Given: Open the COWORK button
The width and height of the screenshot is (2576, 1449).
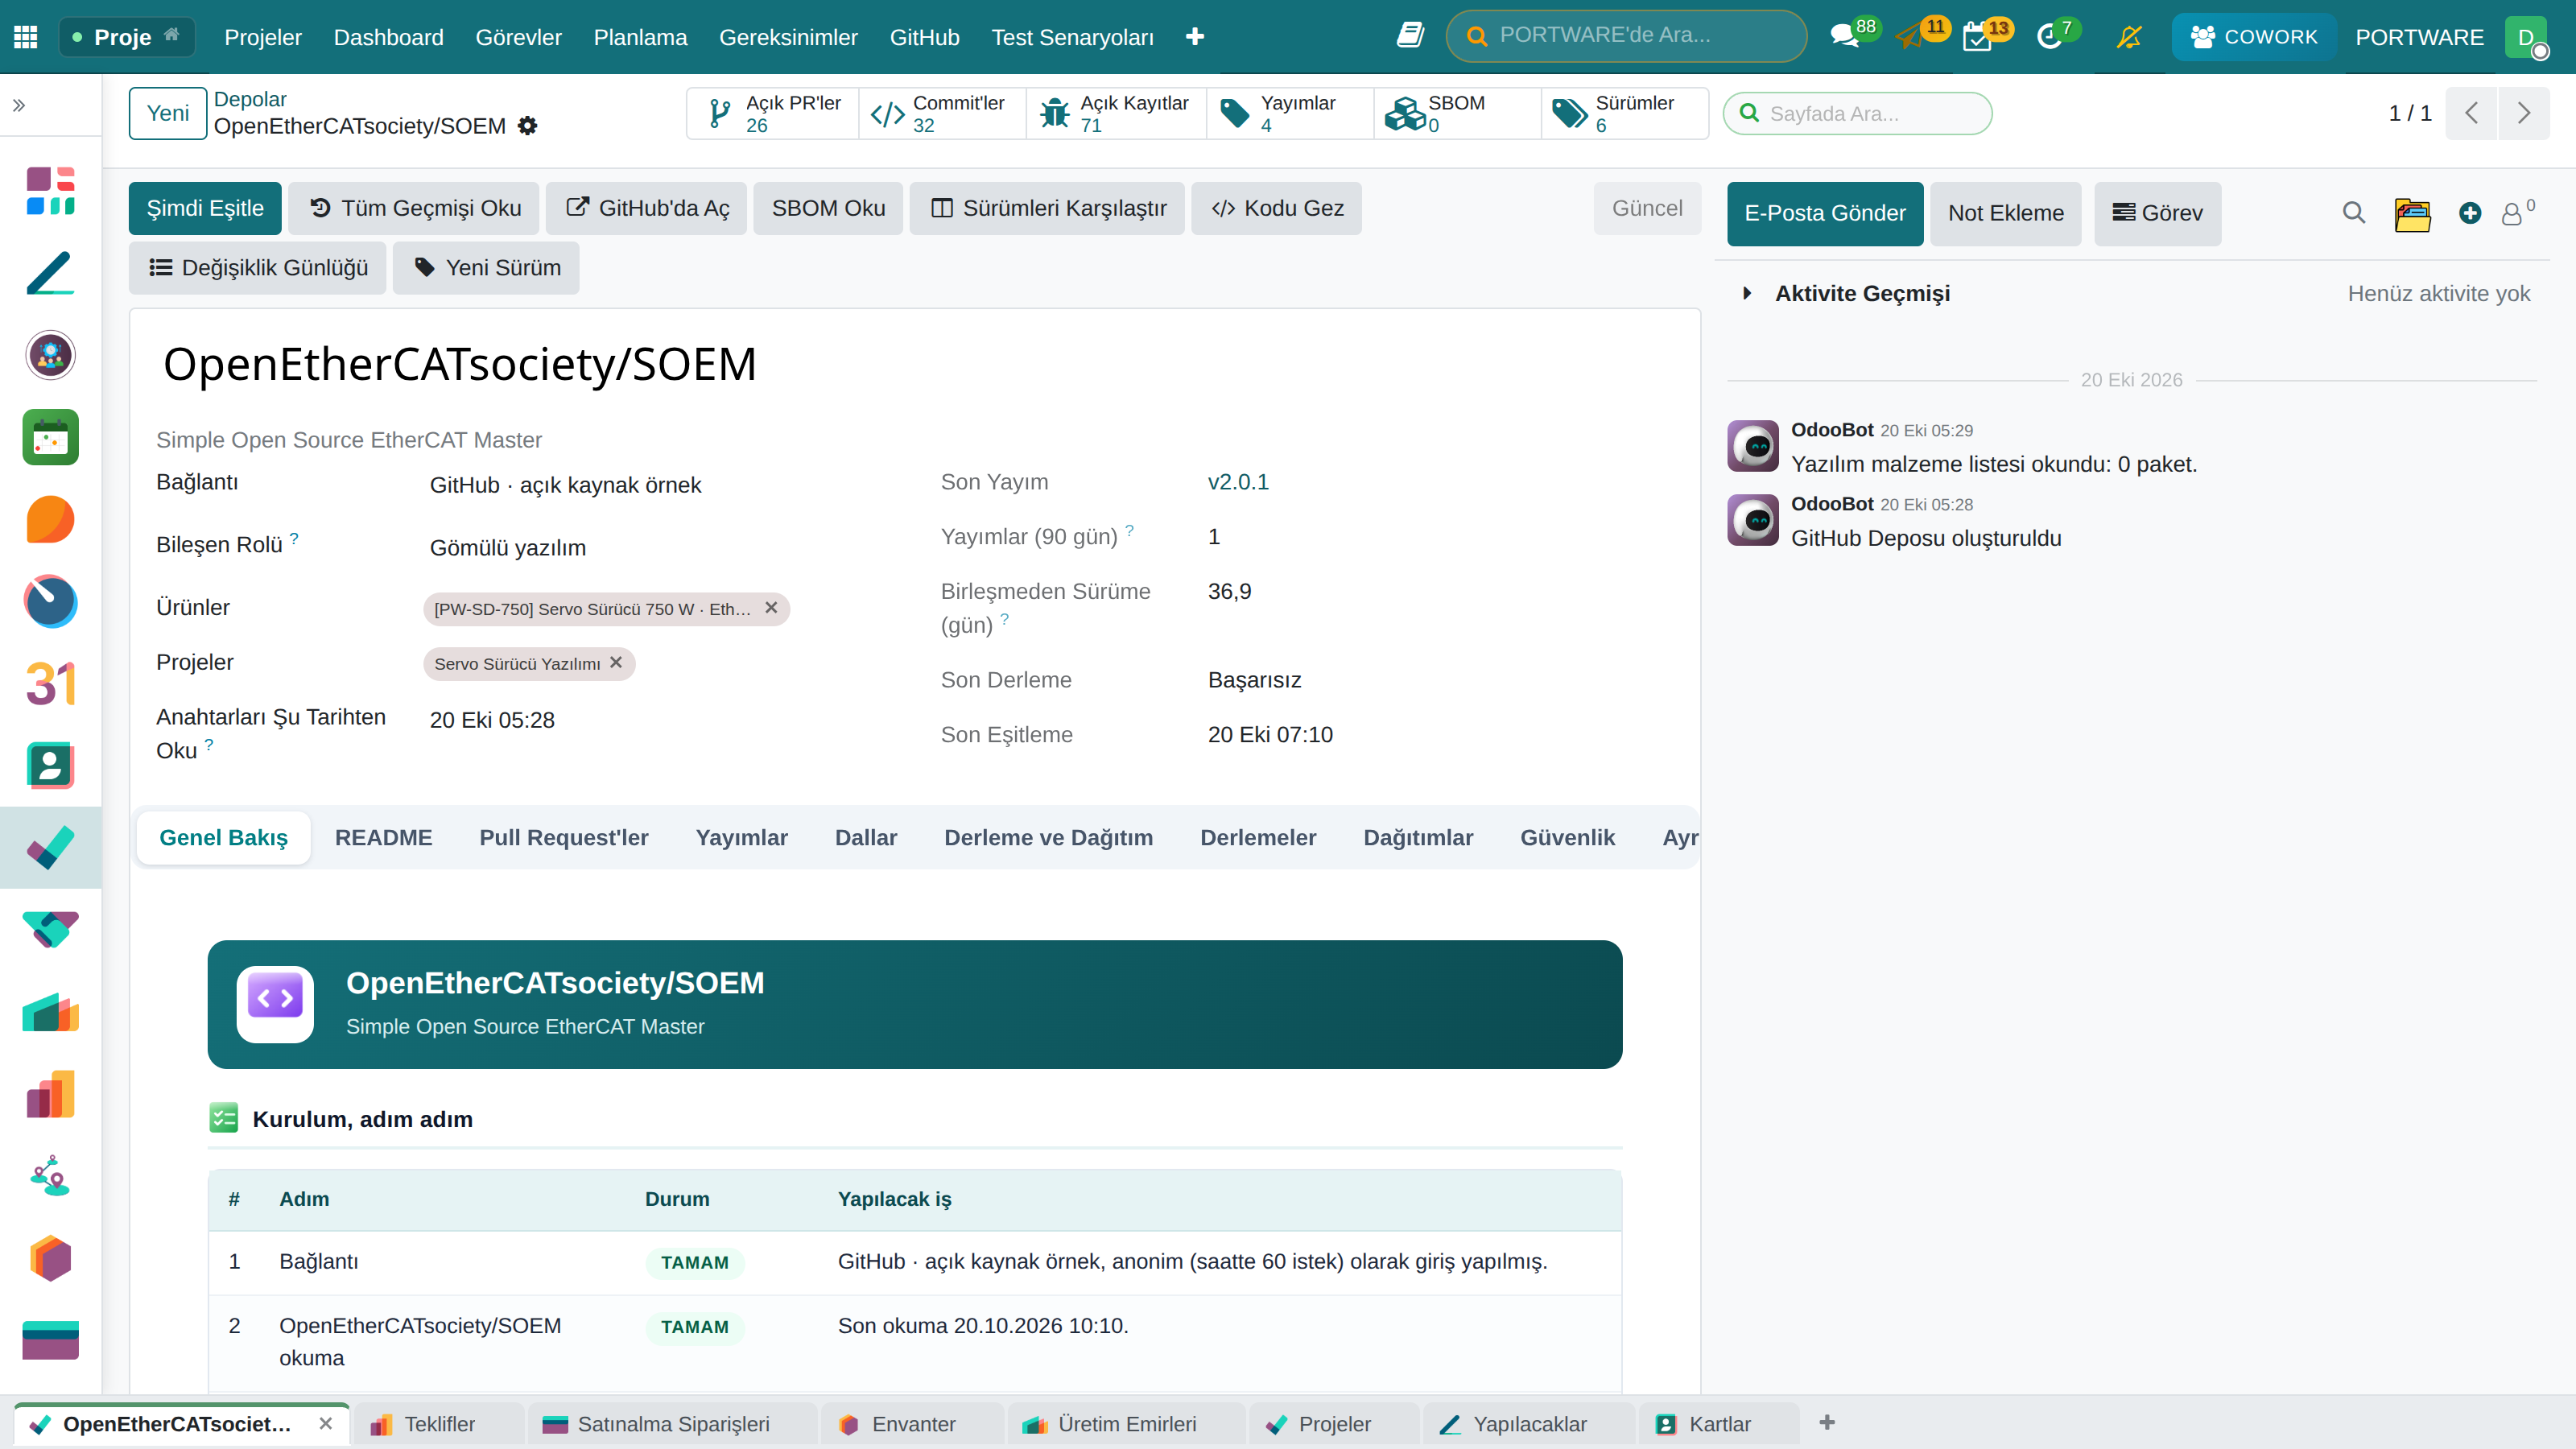Looking at the screenshot, I should (2254, 37).
